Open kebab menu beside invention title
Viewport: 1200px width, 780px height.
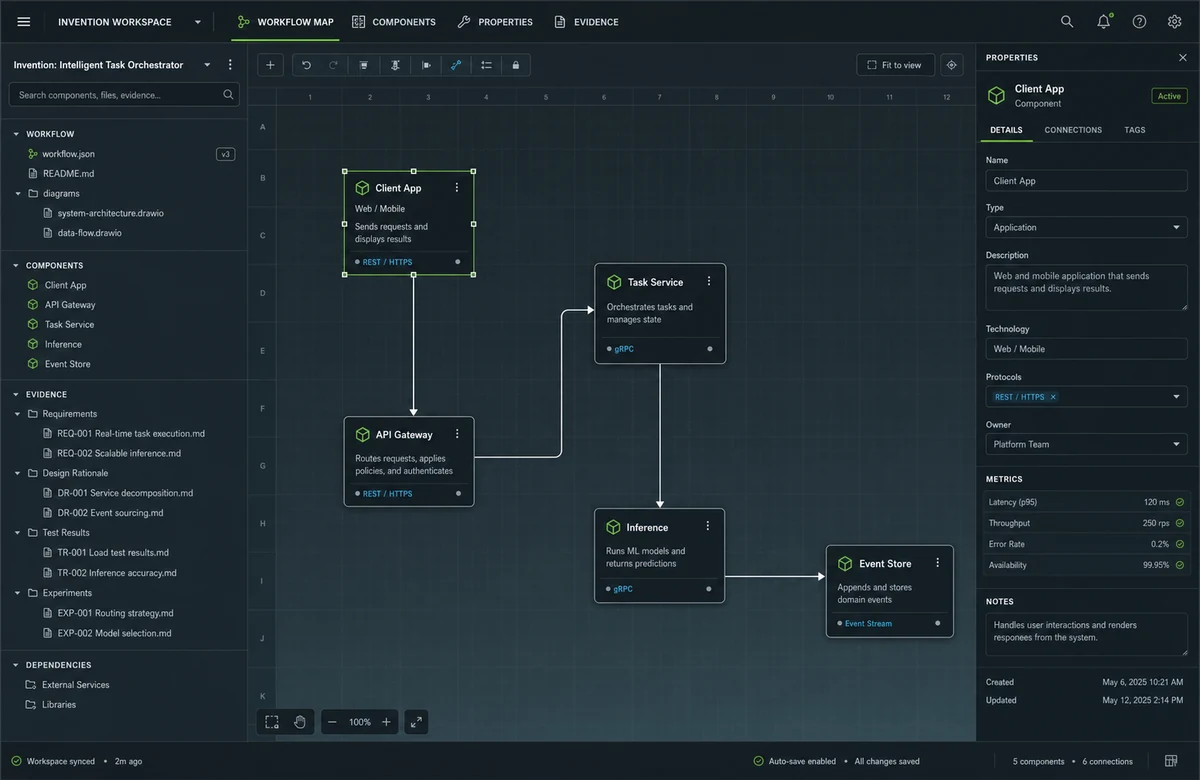(230, 65)
